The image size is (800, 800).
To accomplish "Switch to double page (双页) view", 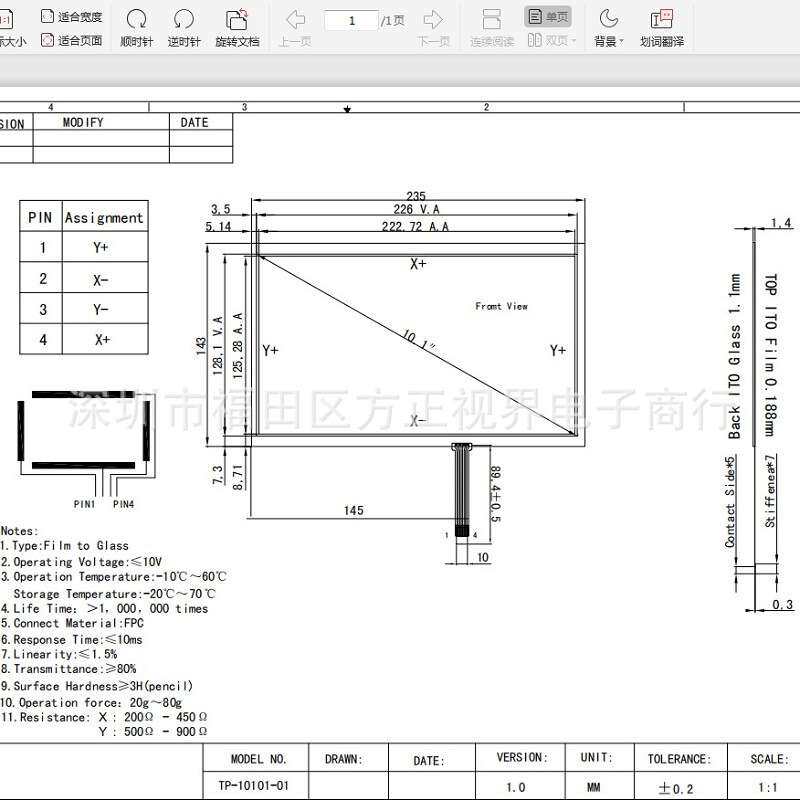I will [x=547, y=40].
